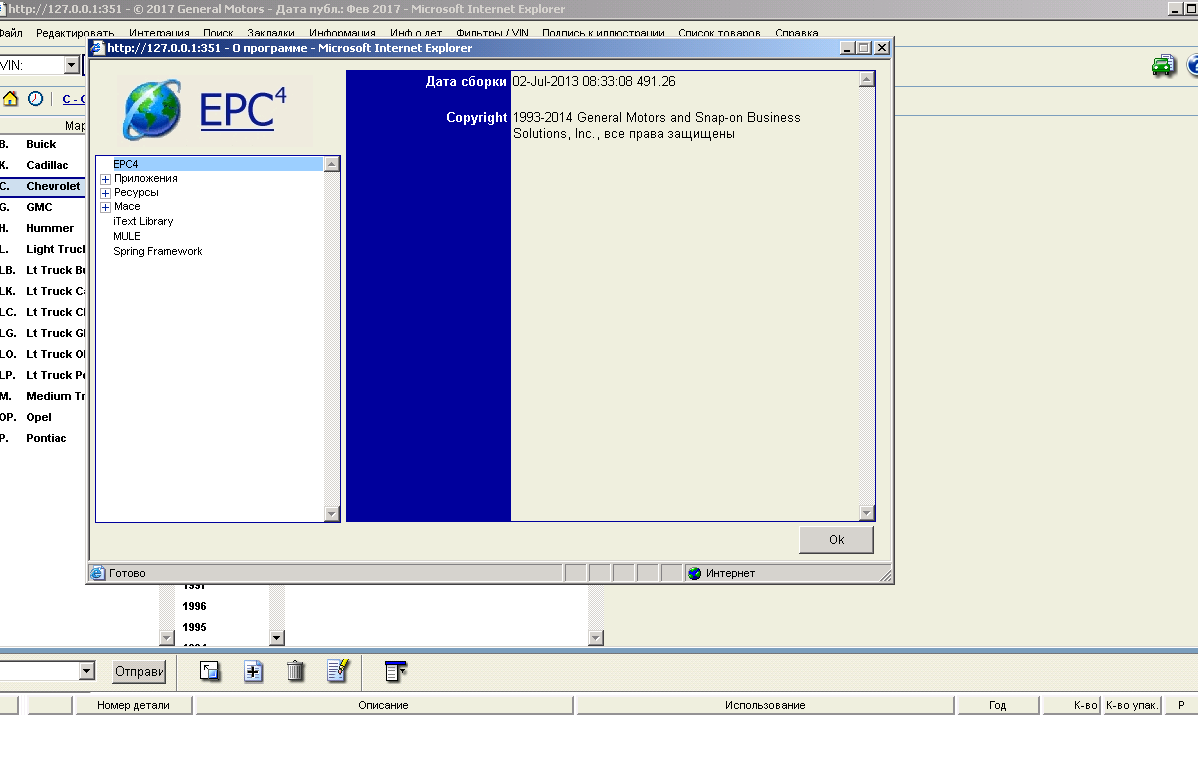
Task: Click the К-во упак. column header
Action: pyautogui.click(x=1132, y=705)
